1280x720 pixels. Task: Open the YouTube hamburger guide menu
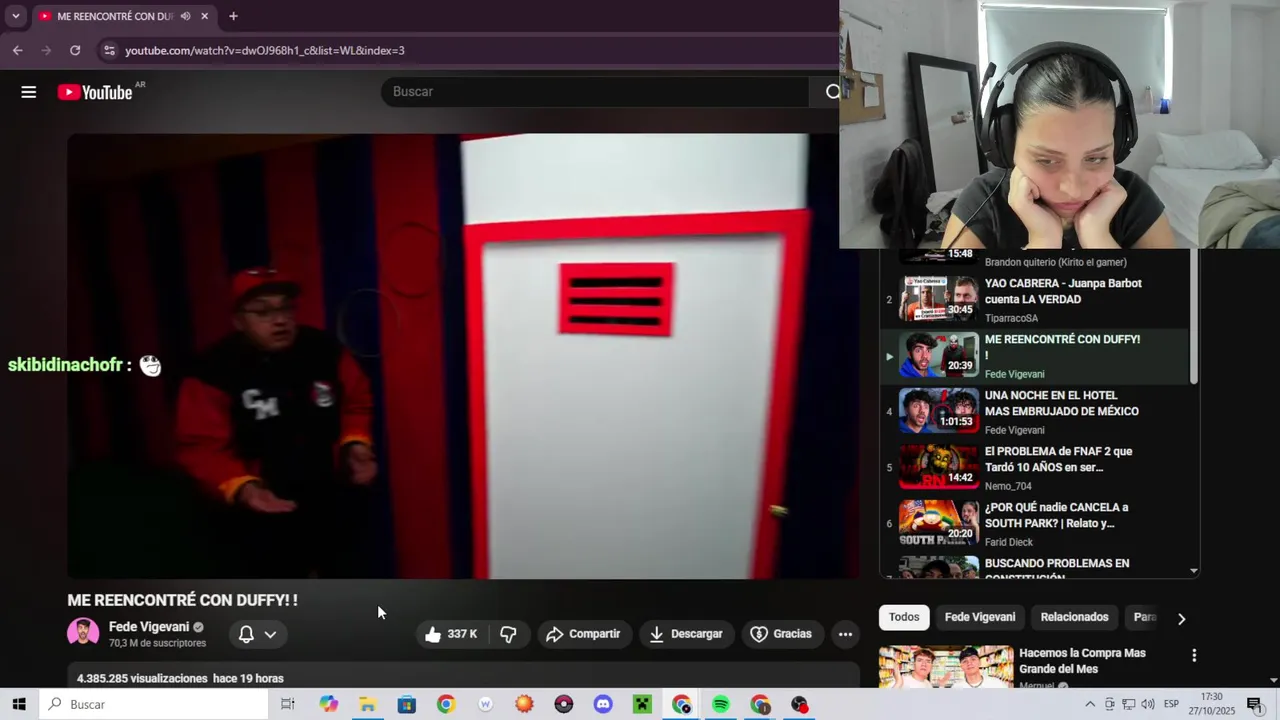[28, 92]
